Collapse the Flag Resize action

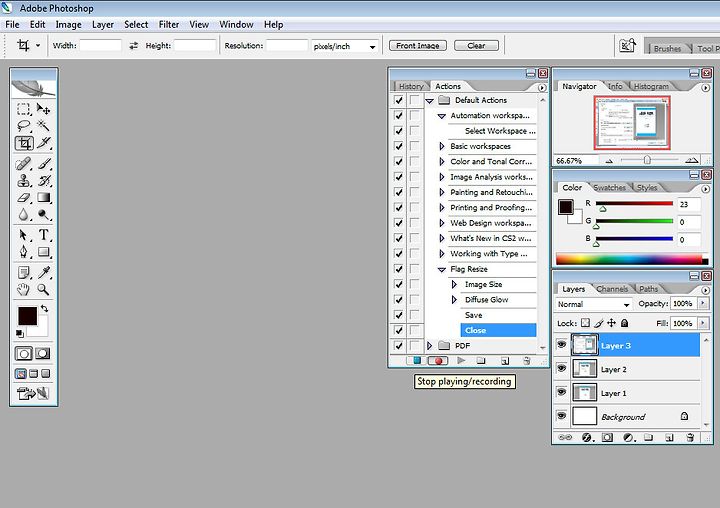[442, 270]
